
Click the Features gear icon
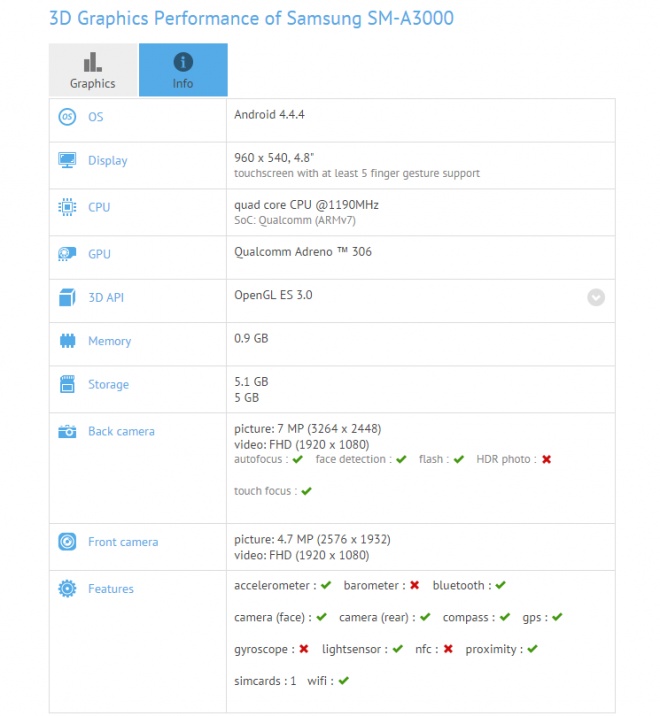(x=67, y=589)
